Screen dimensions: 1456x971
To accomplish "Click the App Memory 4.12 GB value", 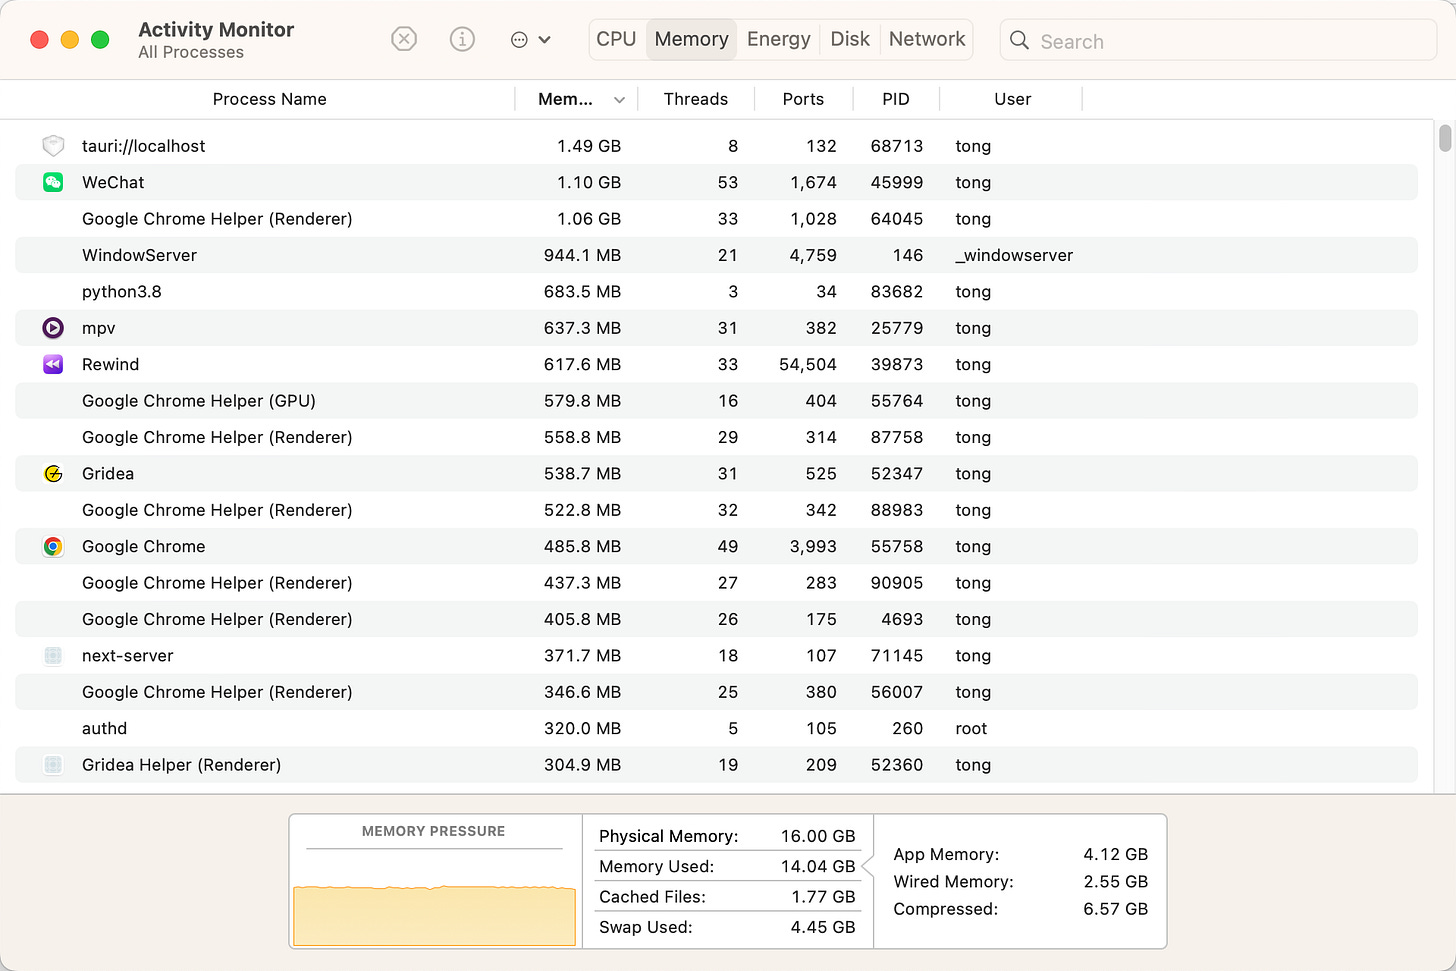I will [1115, 854].
